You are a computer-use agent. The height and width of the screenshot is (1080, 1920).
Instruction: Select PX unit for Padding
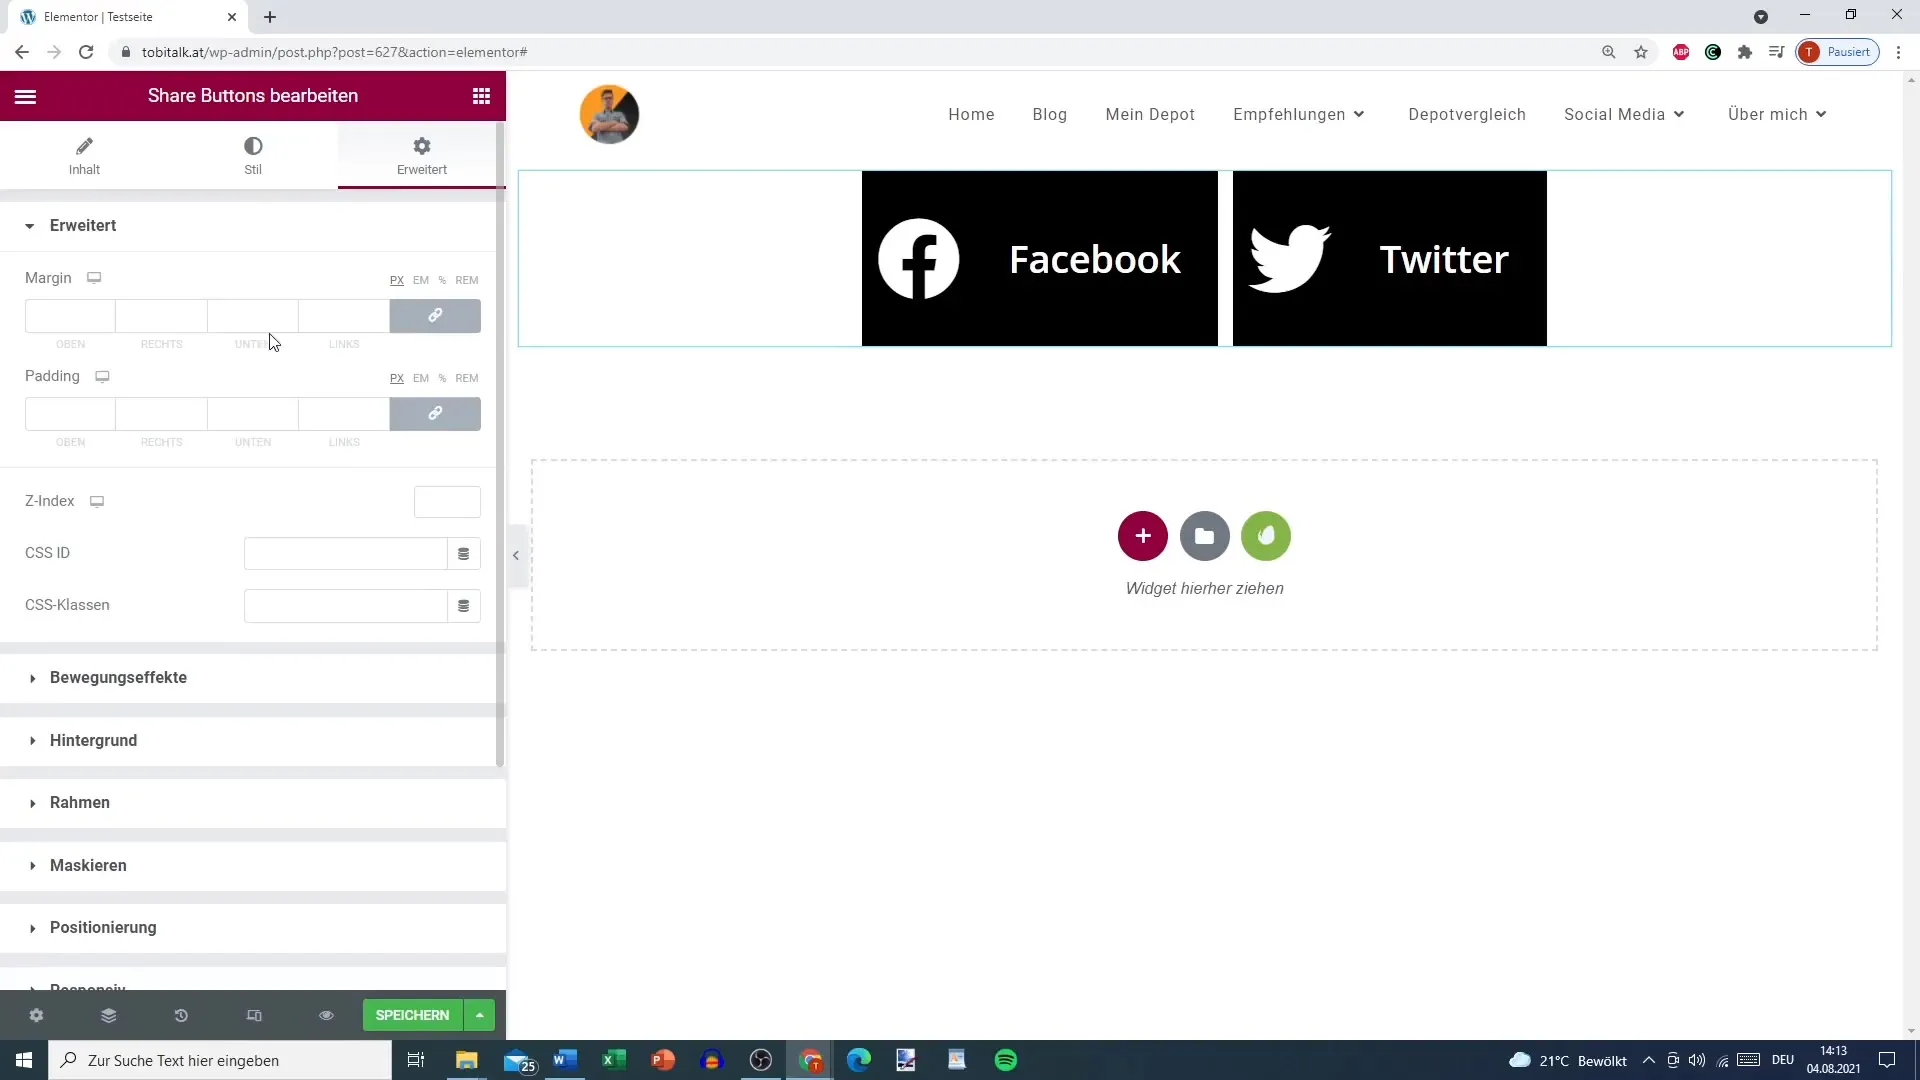(397, 378)
